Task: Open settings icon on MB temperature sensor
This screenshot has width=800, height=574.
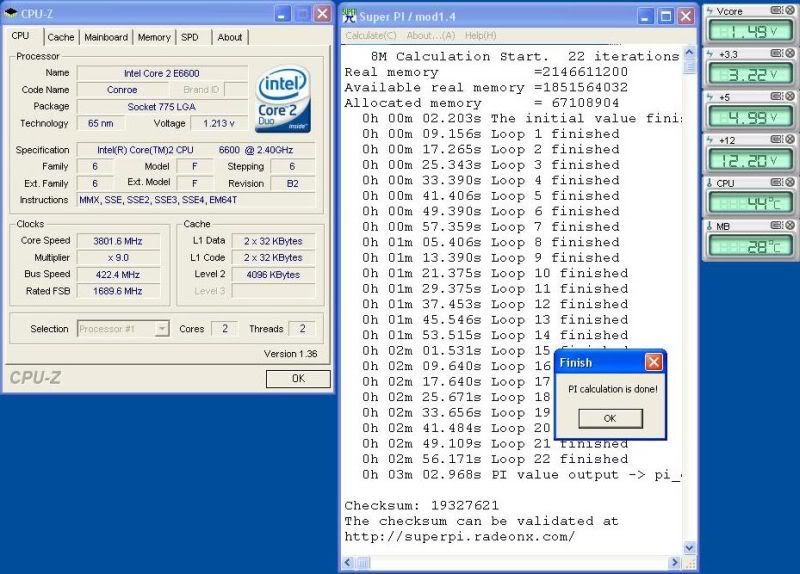Action: coord(776,225)
